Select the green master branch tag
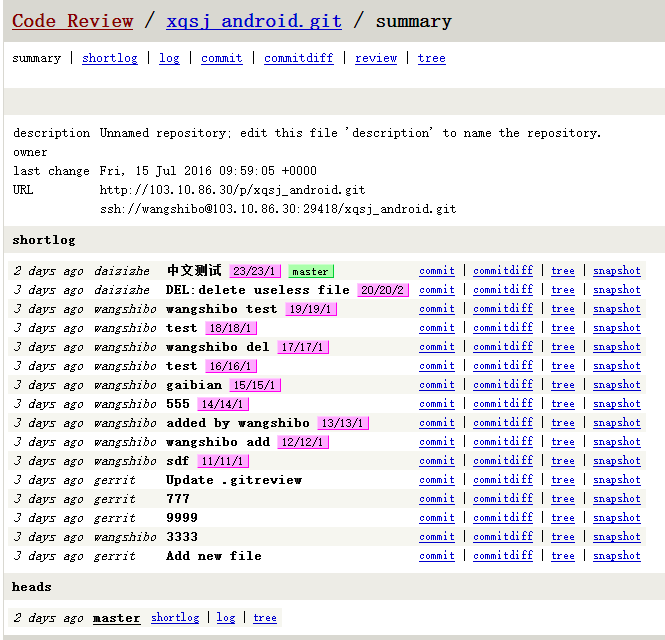The image size is (665, 640). tap(310, 271)
